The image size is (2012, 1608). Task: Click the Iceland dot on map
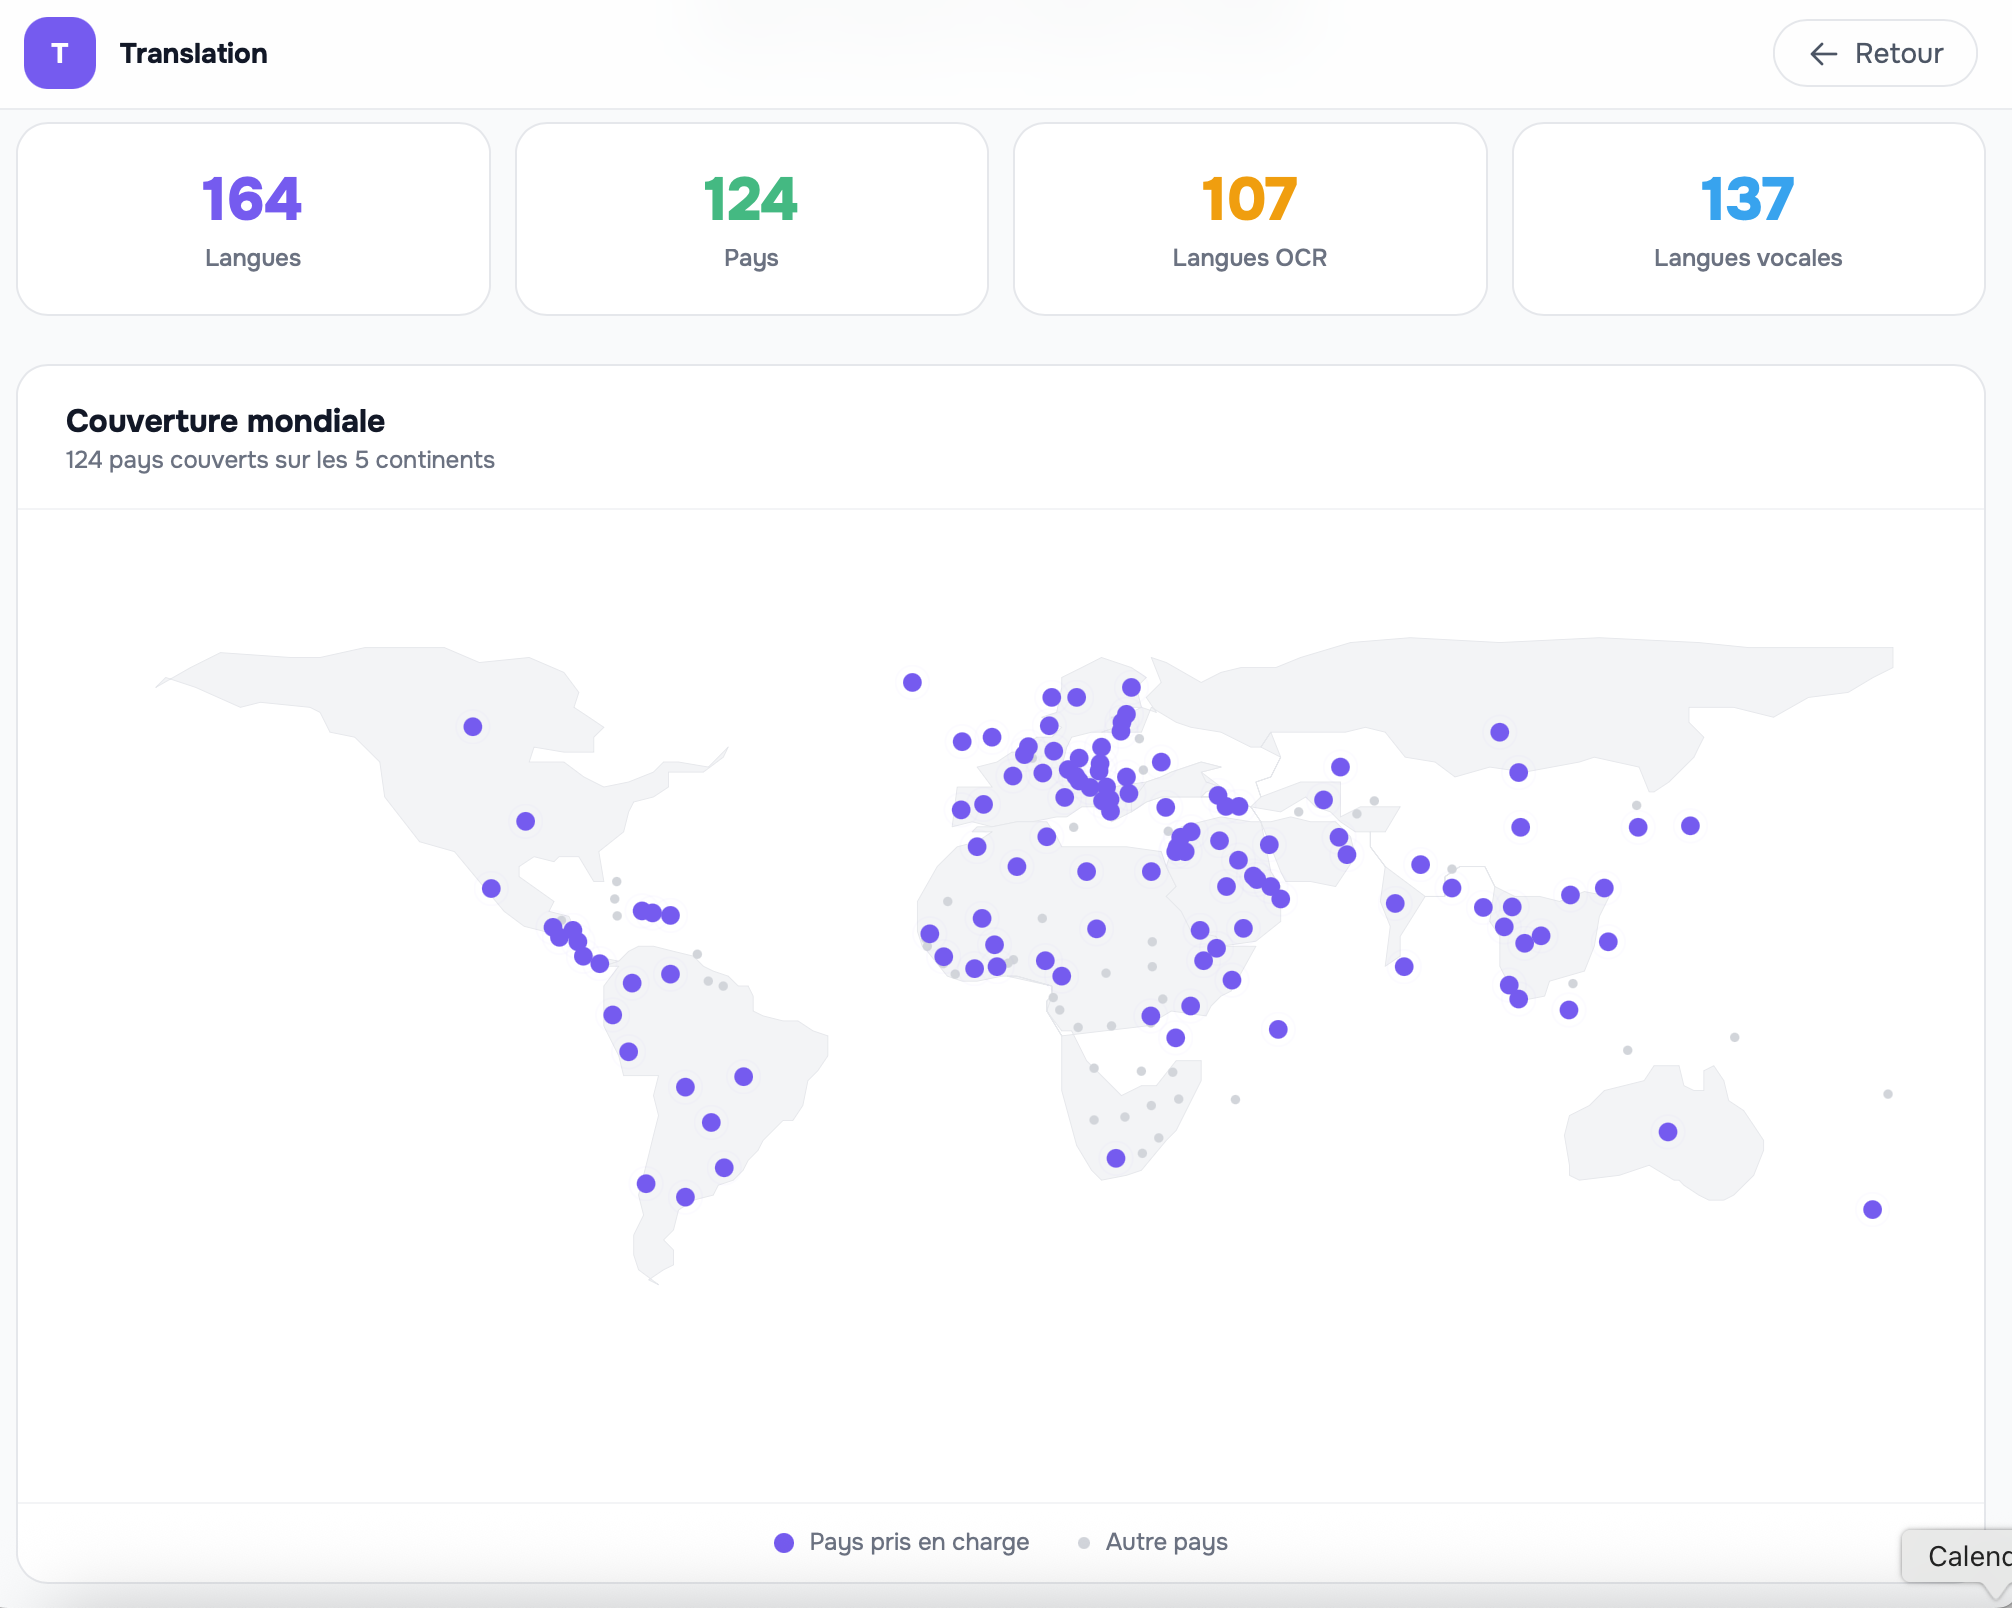coord(912,682)
